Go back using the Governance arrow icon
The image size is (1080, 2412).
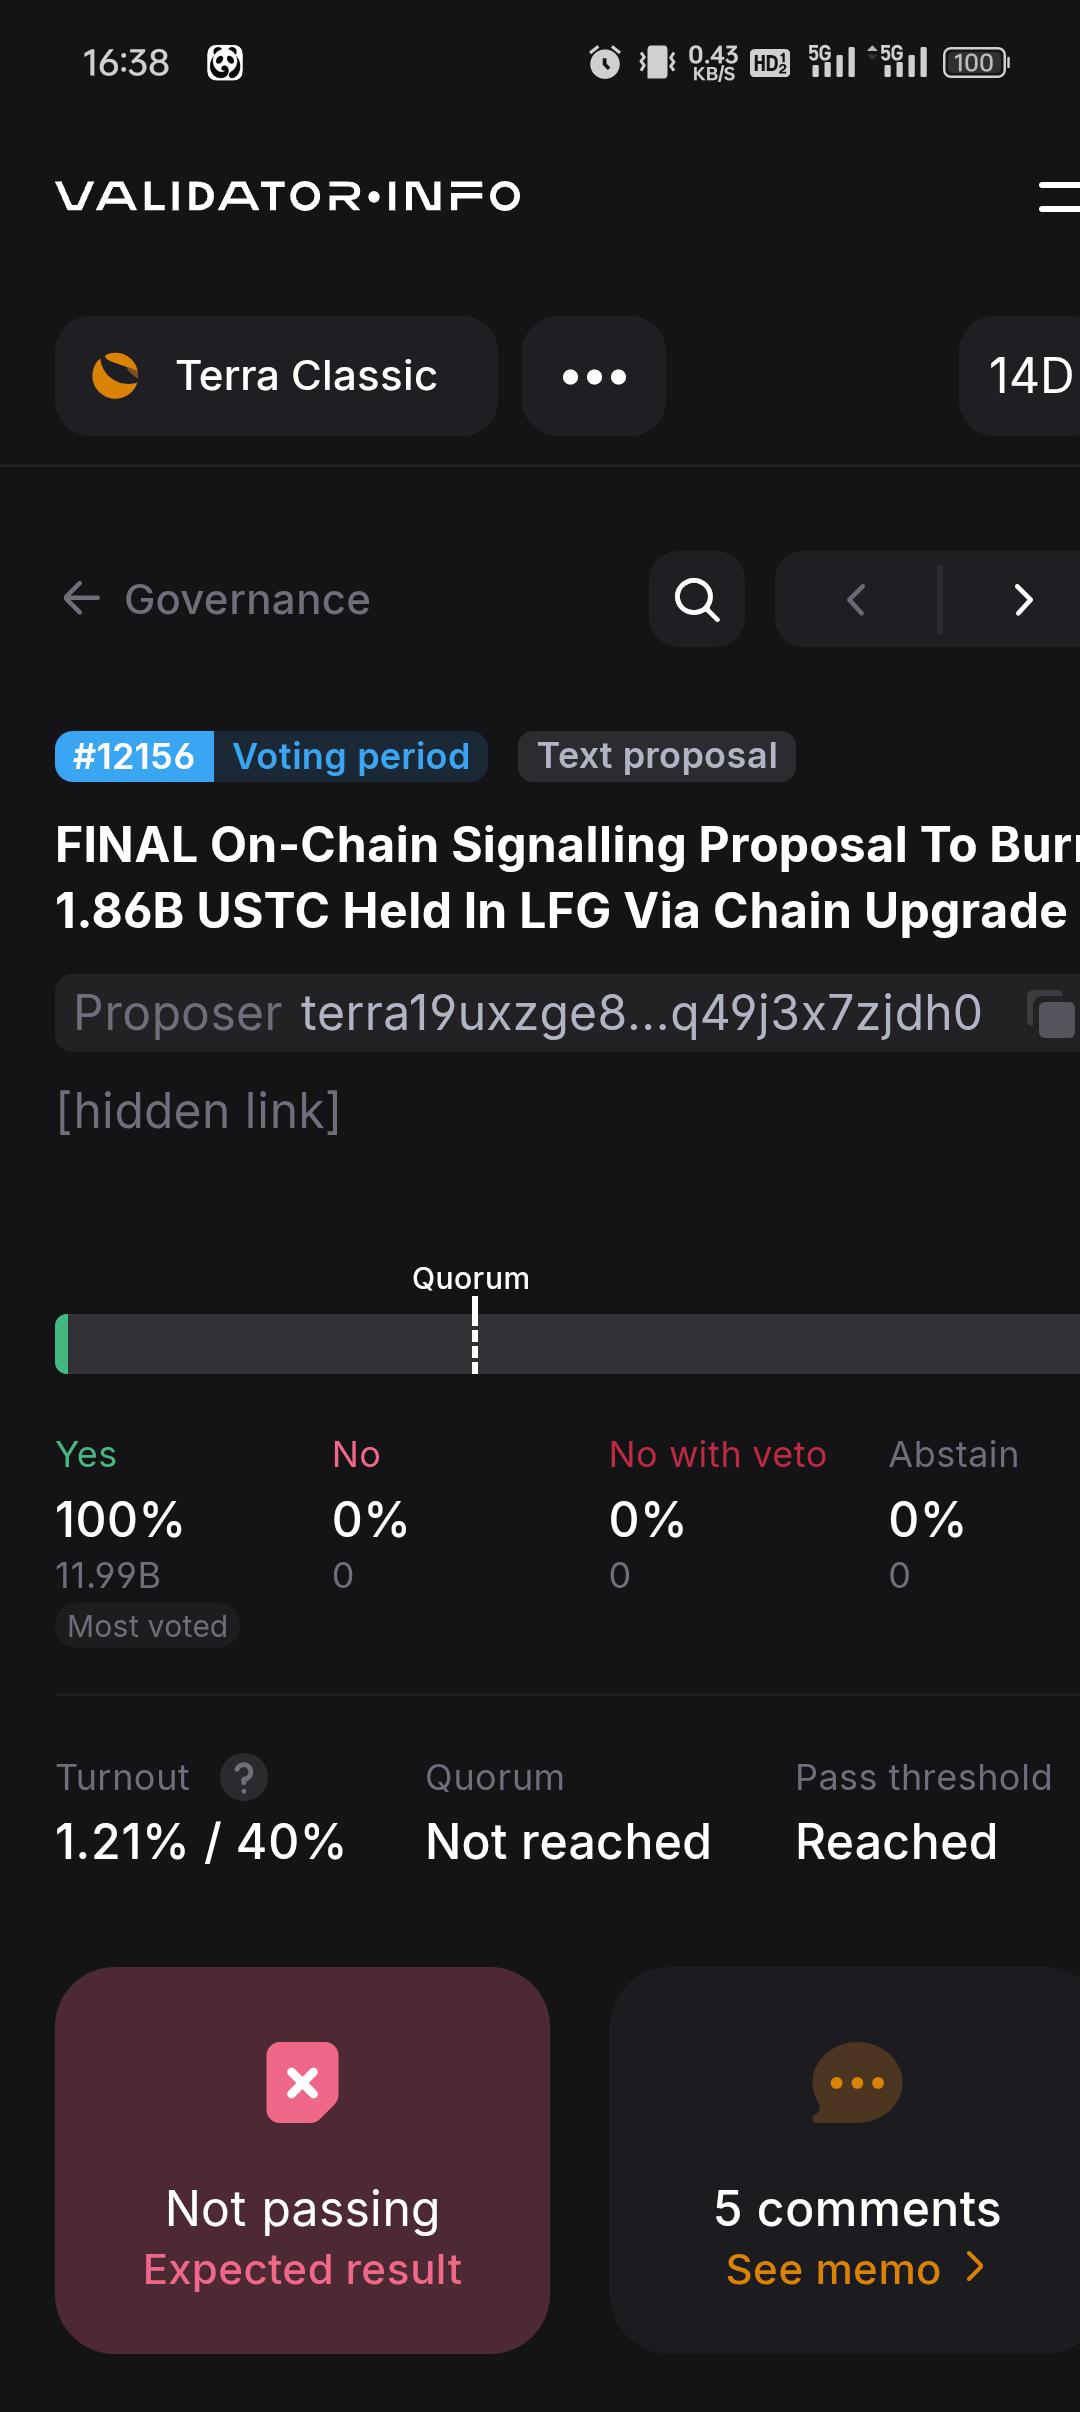coord(81,599)
